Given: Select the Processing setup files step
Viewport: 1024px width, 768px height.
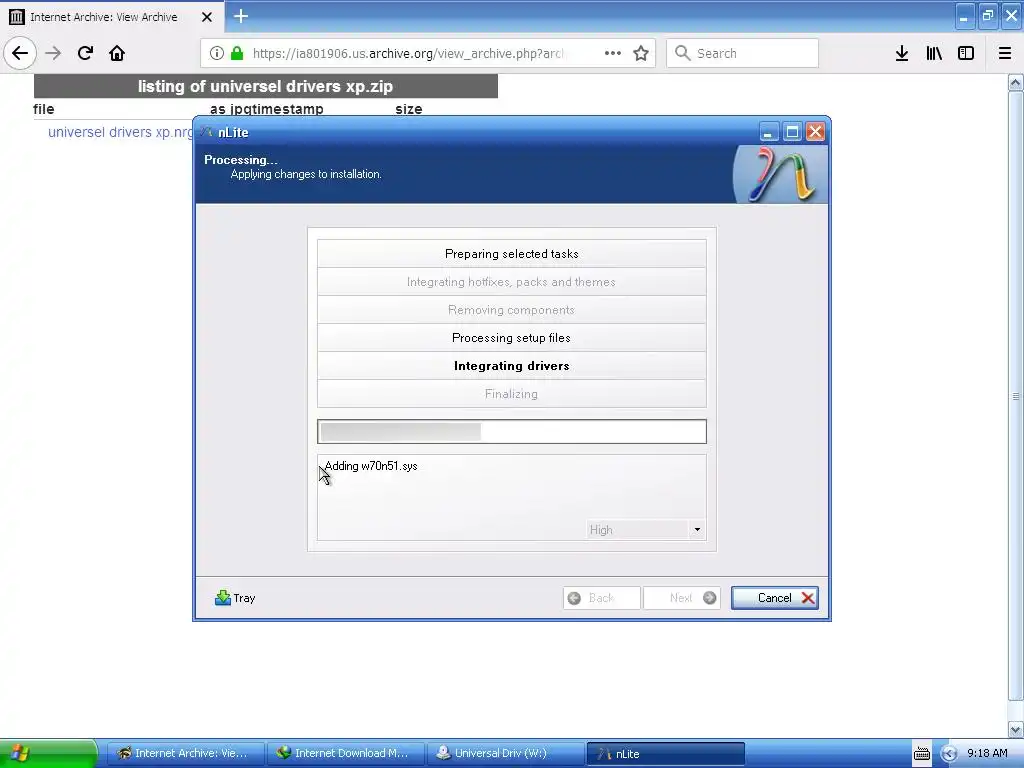Looking at the screenshot, I should pyautogui.click(x=511, y=338).
